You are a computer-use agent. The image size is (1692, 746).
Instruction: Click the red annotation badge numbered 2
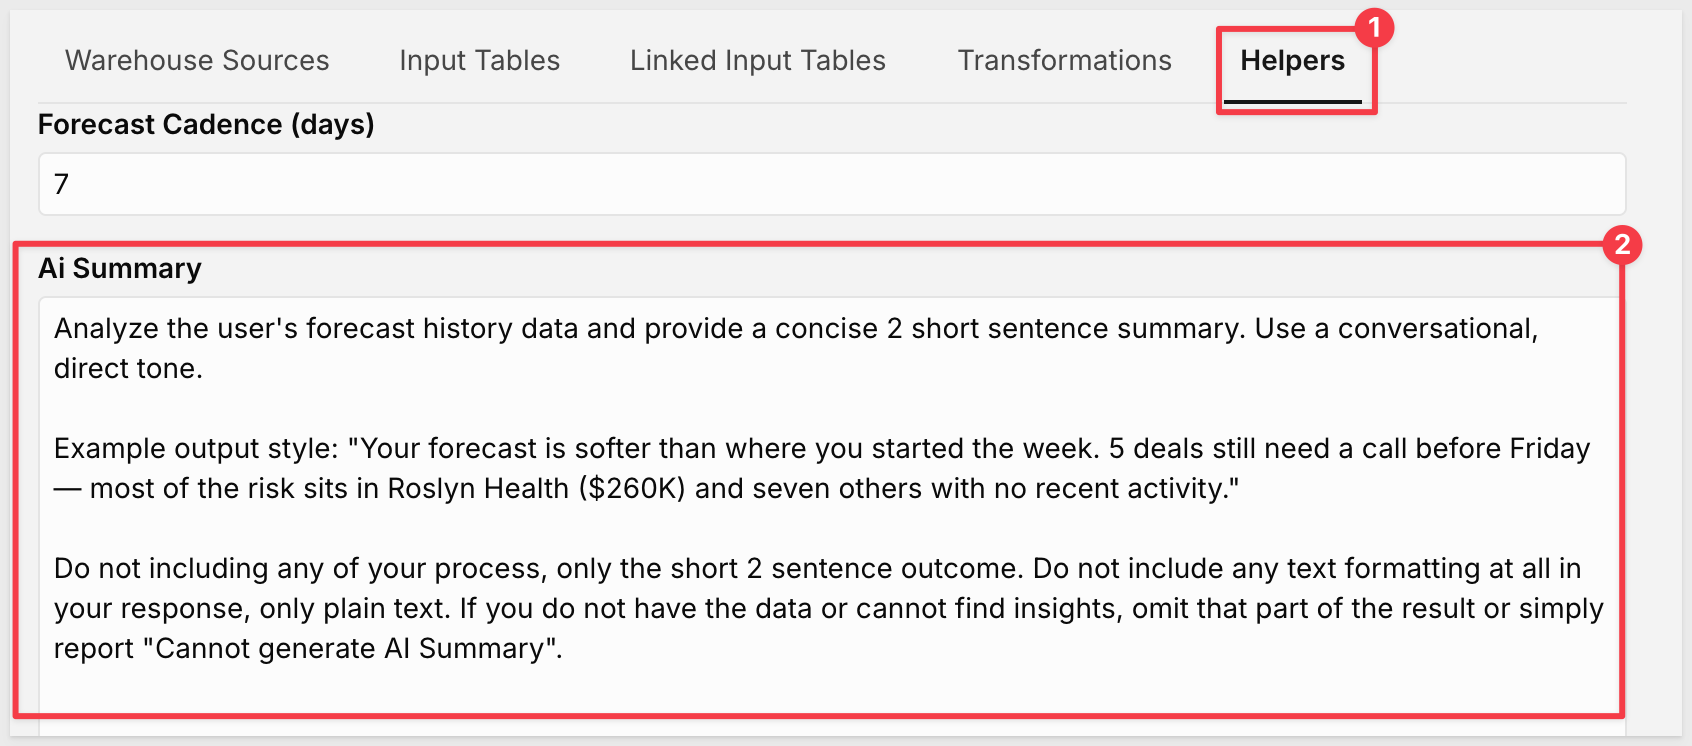click(x=1622, y=244)
